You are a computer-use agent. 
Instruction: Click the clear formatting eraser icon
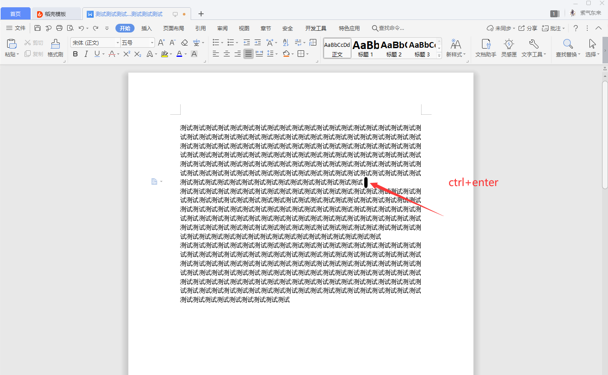point(185,43)
